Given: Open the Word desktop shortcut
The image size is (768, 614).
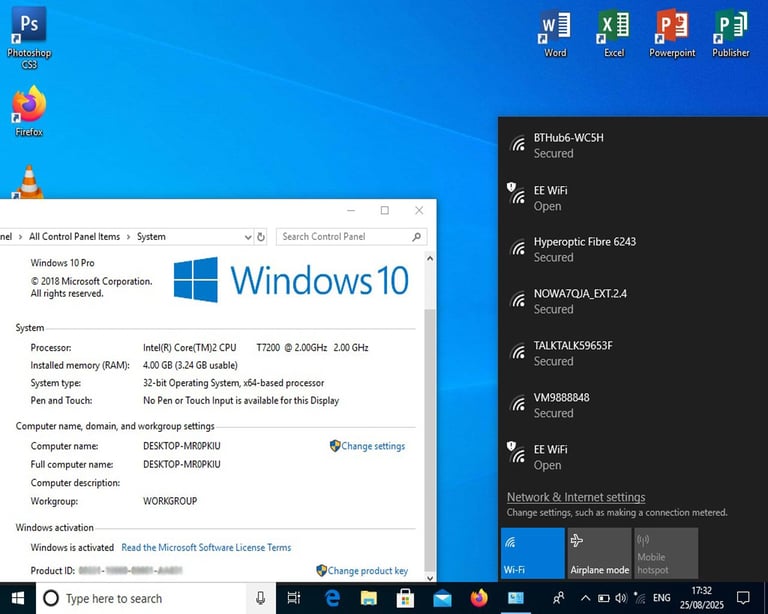Looking at the screenshot, I should [x=555, y=33].
